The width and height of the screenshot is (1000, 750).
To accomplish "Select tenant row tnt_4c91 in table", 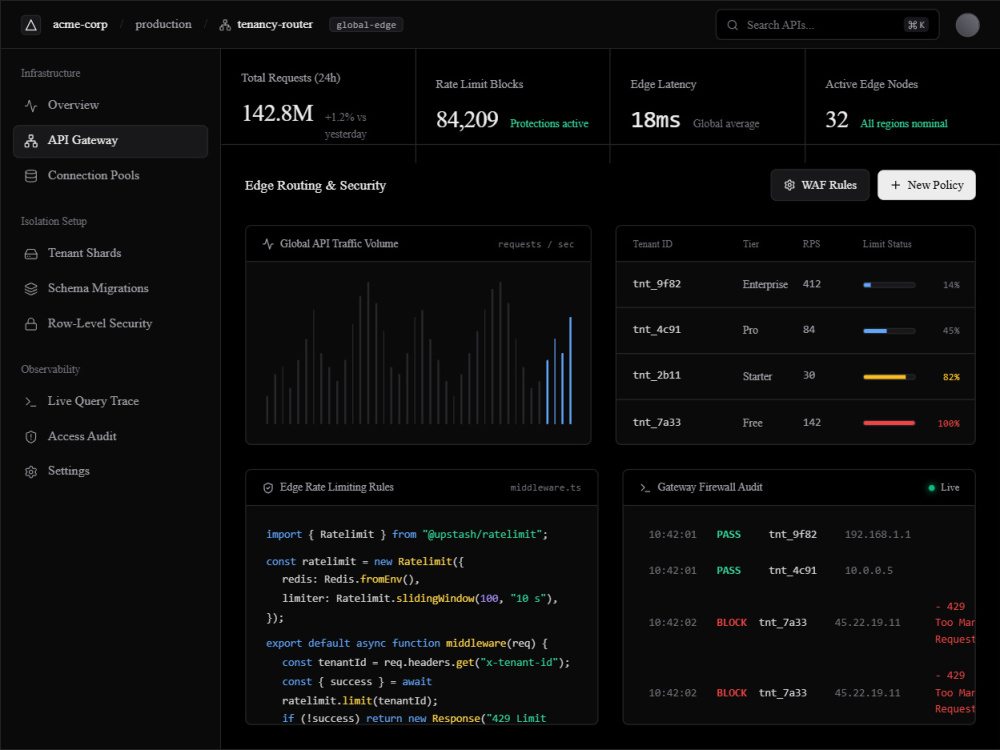I will pos(795,330).
